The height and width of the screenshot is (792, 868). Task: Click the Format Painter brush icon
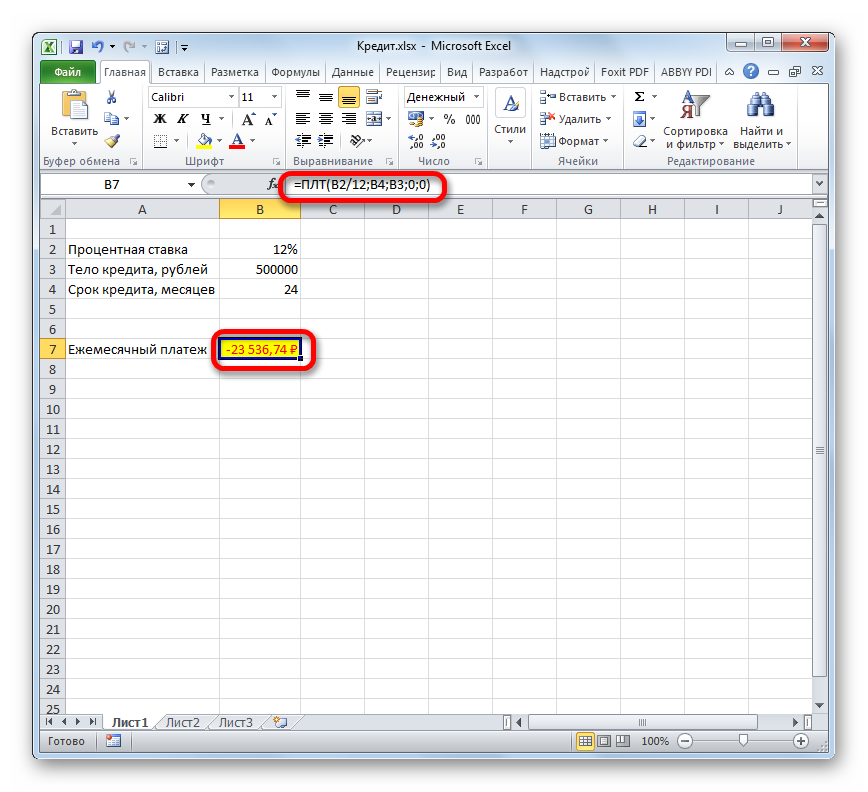coord(112,141)
